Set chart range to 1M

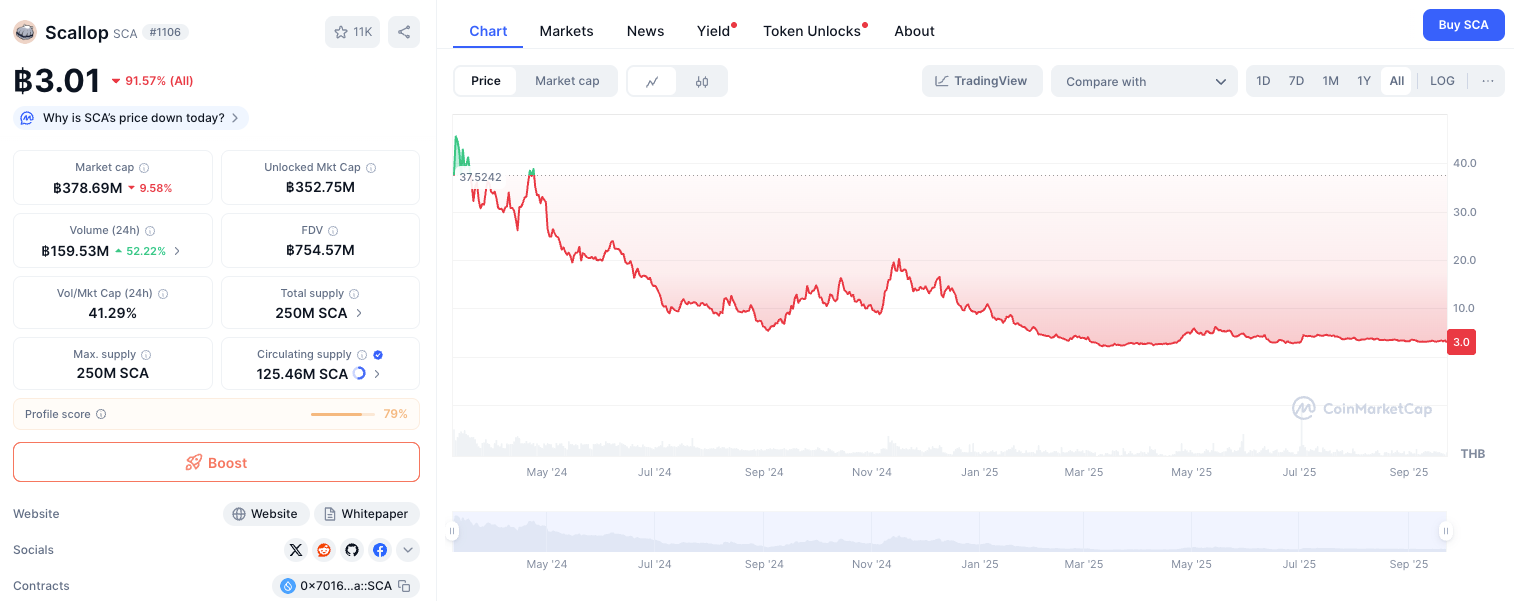1330,81
